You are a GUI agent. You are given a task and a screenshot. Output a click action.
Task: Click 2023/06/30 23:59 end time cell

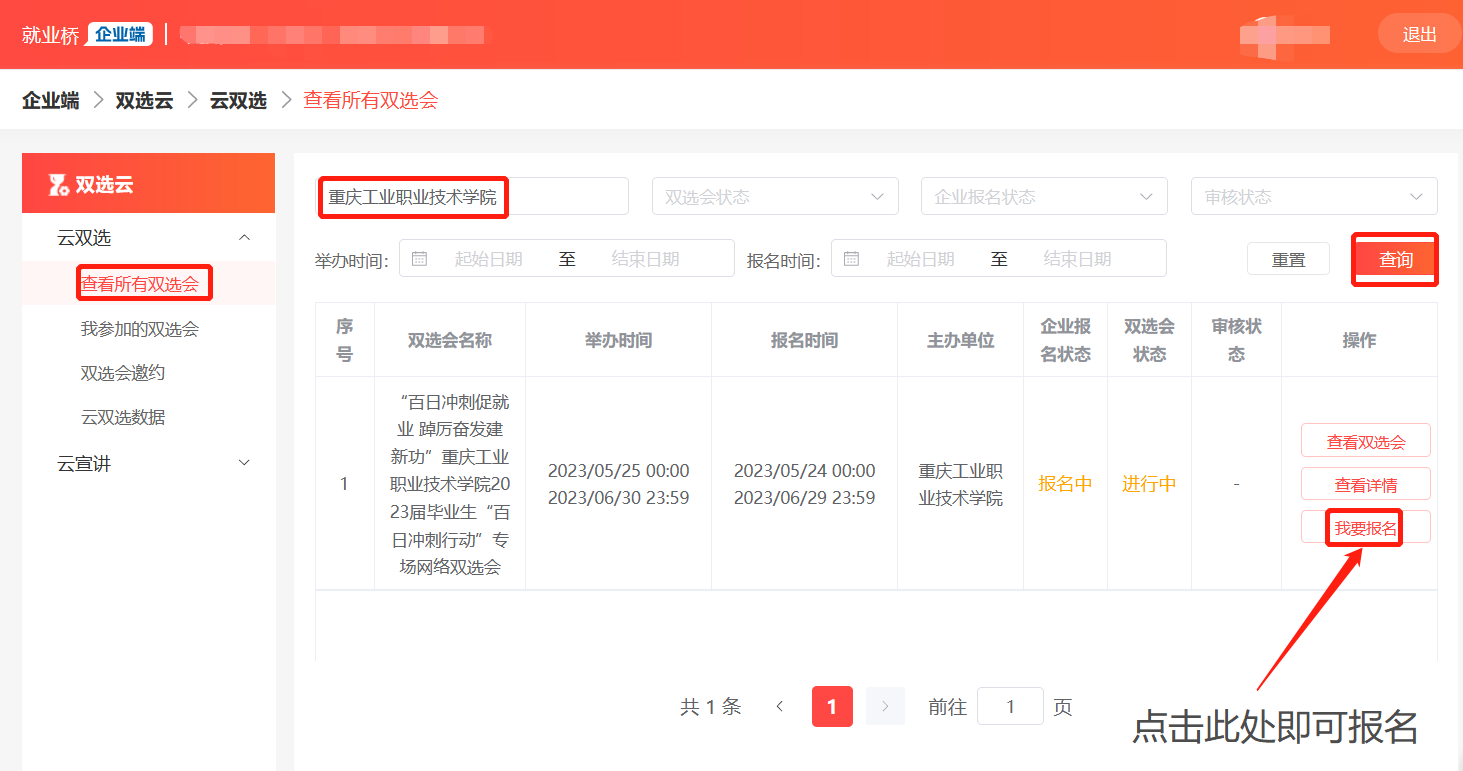point(618,498)
